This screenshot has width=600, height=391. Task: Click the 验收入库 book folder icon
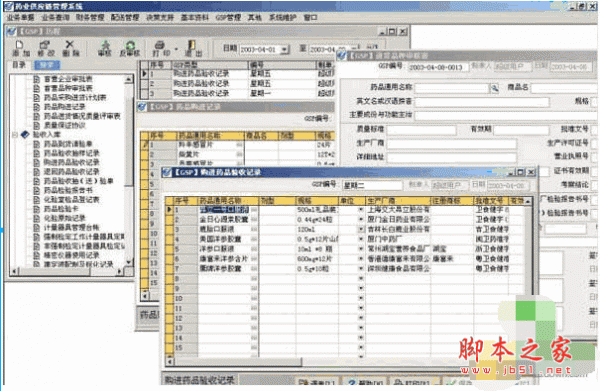tap(25, 134)
